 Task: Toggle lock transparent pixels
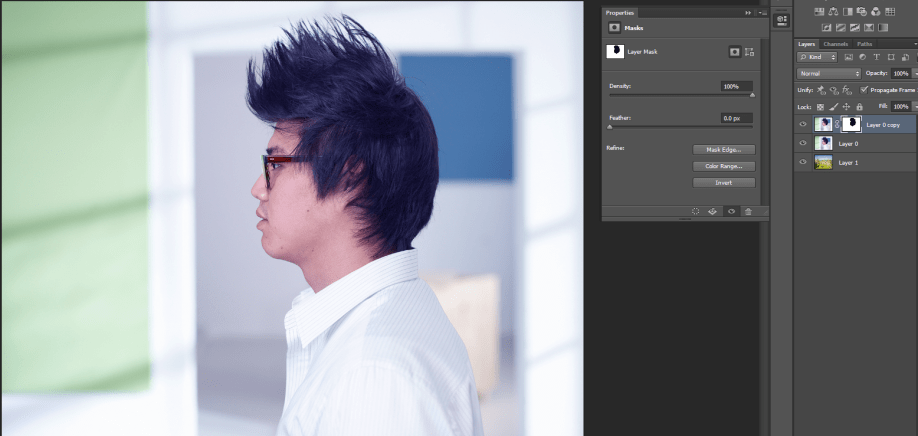[820, 107]
